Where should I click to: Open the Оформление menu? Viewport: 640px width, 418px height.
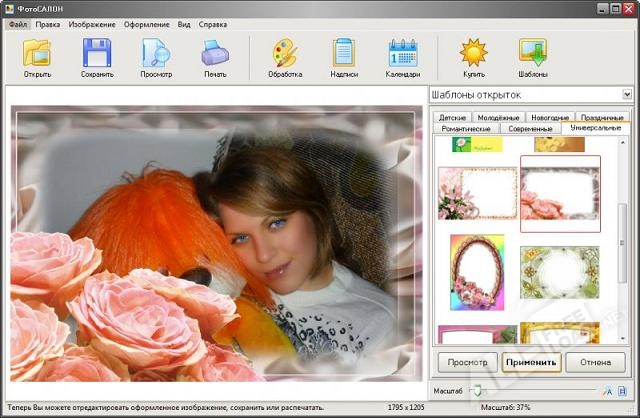click(146, 23)
